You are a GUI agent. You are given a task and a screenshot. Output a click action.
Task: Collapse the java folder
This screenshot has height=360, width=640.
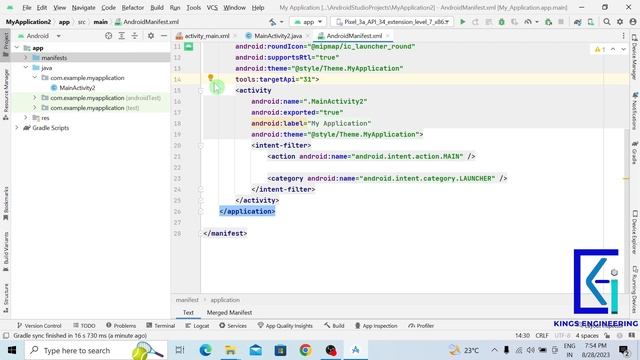point(26,67)
